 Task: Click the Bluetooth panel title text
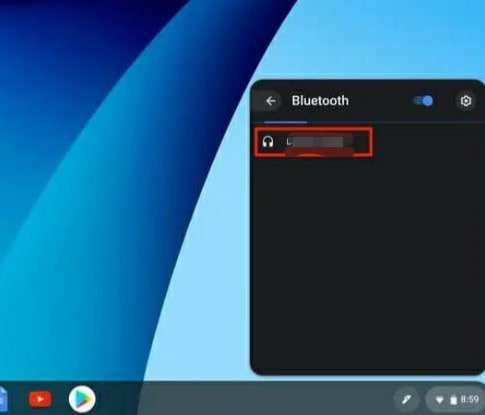pyautogui.click(x=320, y=101)
